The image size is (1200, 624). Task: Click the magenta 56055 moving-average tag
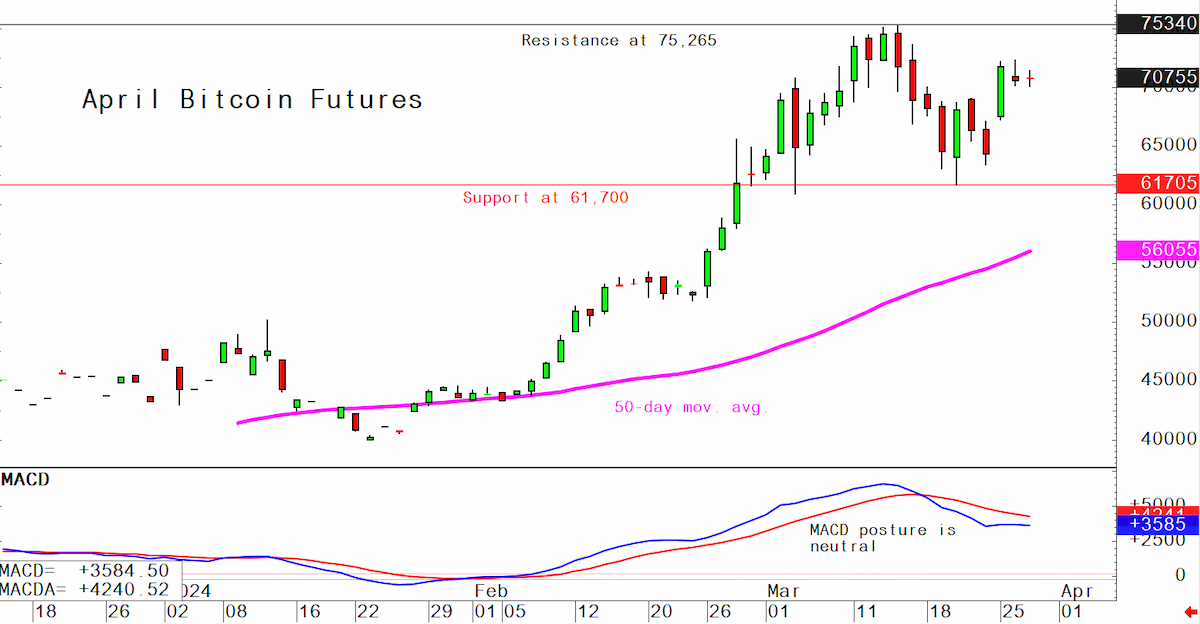pos(1157,251)
